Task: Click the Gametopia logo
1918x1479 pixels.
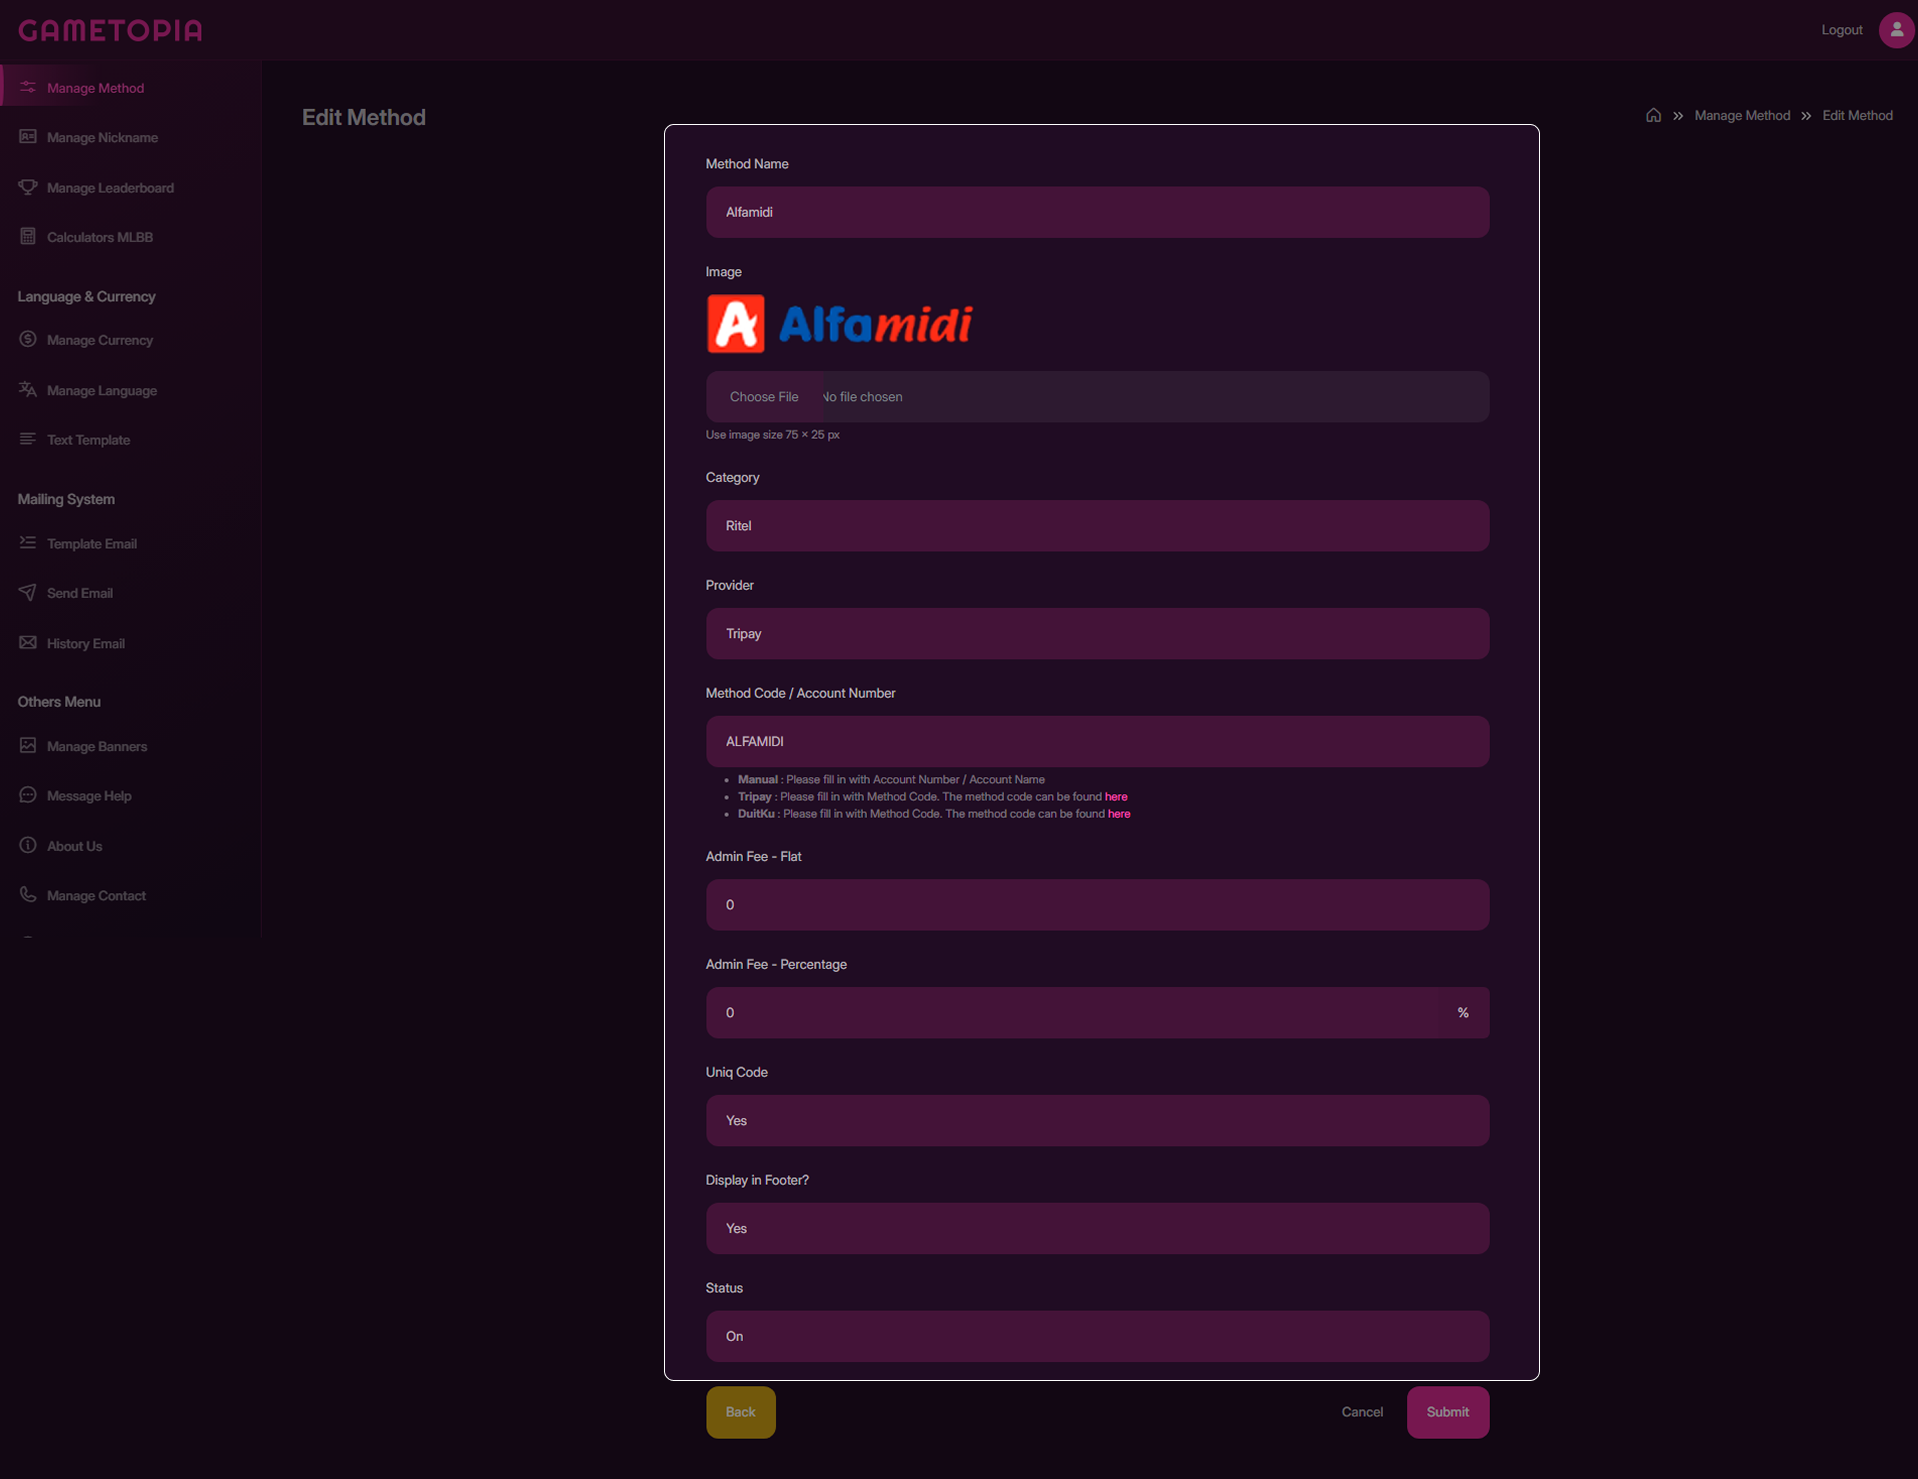Action: point(110,30)
